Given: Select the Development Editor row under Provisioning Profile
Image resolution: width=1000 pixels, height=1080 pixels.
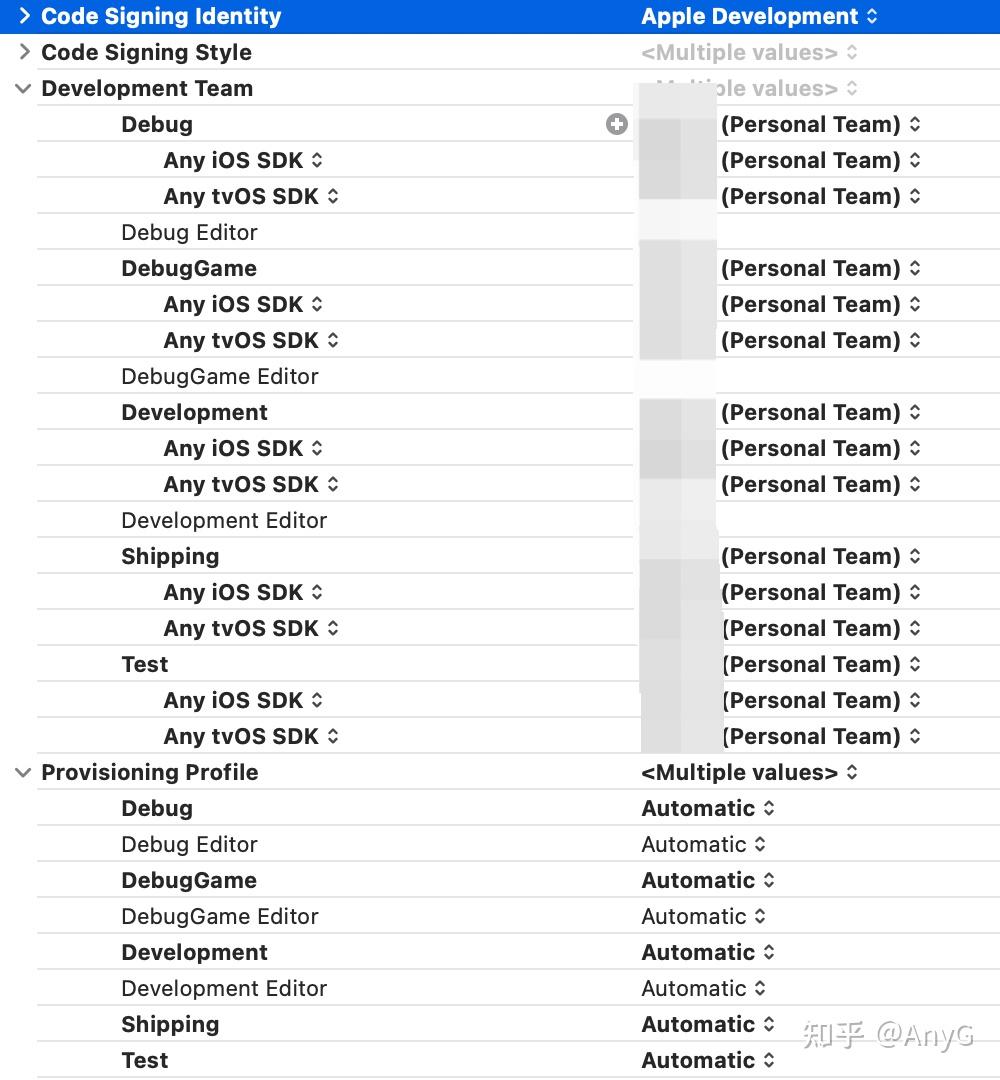Looking at the screenshot, I should (x=224, y=988).
